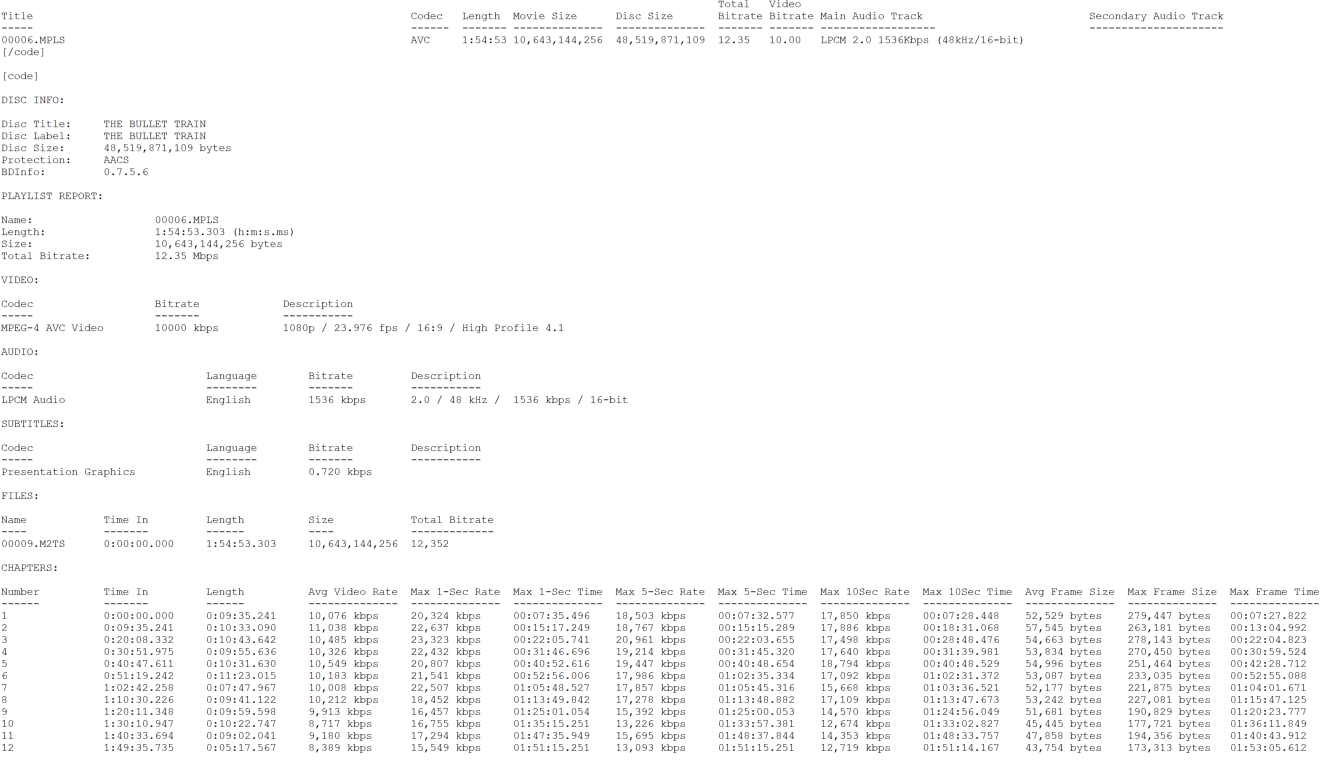Screen dimensions: 1336x767
Task: Click the MPEG-4 AVC Video codec text
Action: 52,328
